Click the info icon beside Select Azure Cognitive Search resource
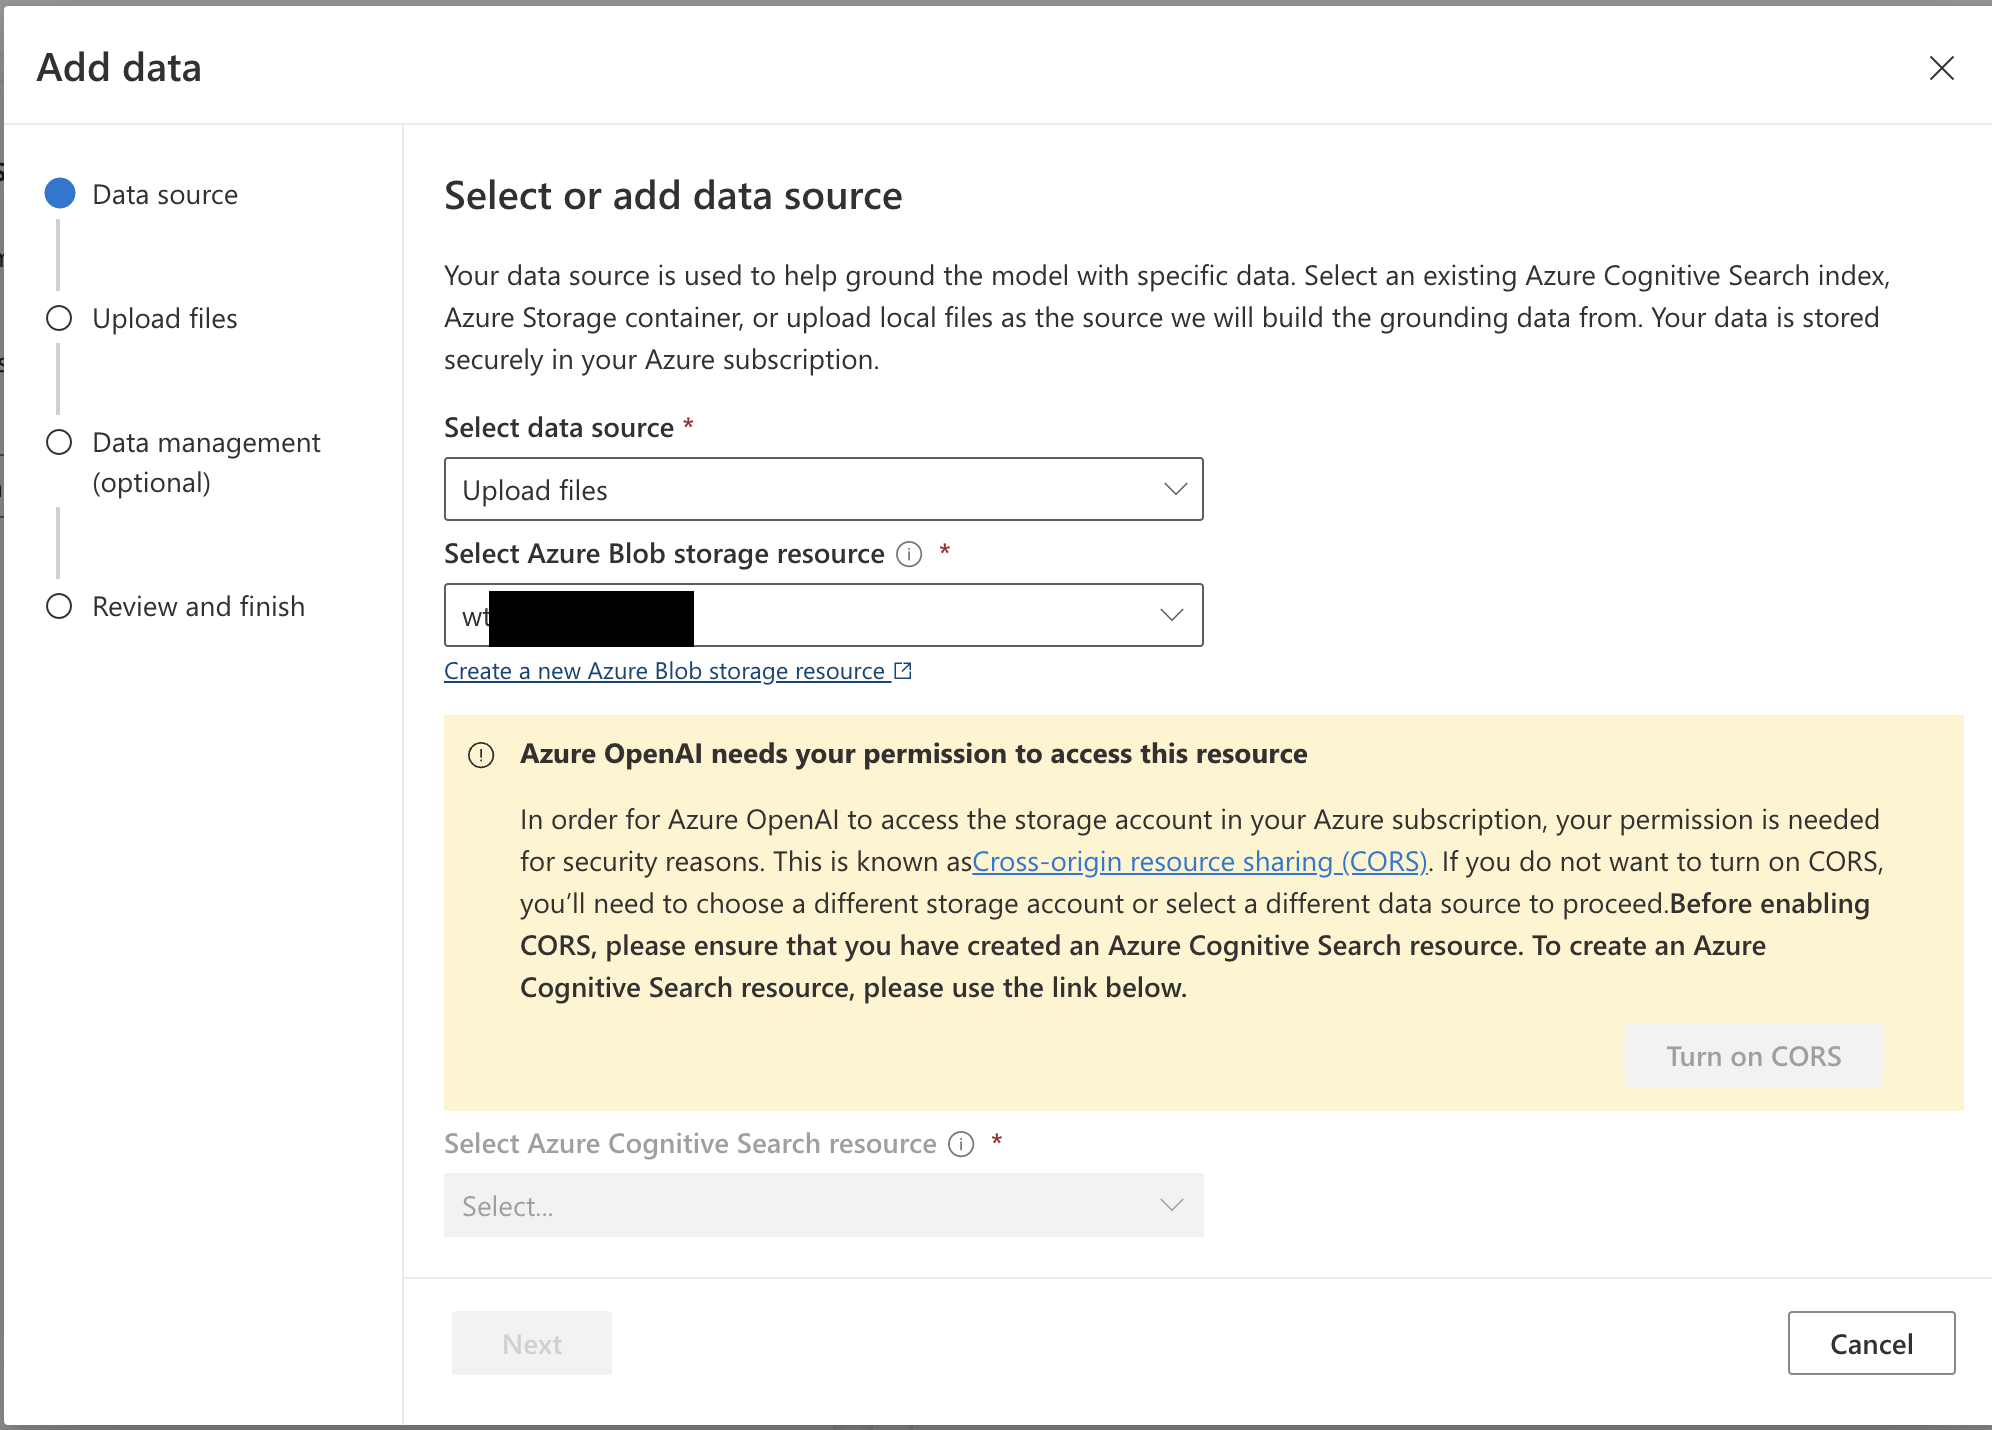1992x1430 pixels. [959, 1144]
